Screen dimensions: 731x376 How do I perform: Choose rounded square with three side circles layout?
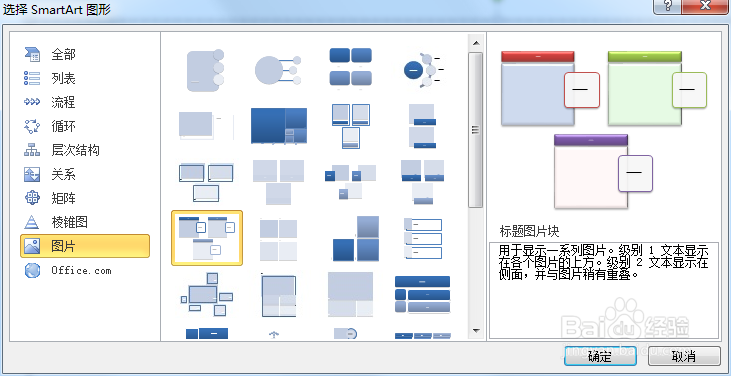206,70
